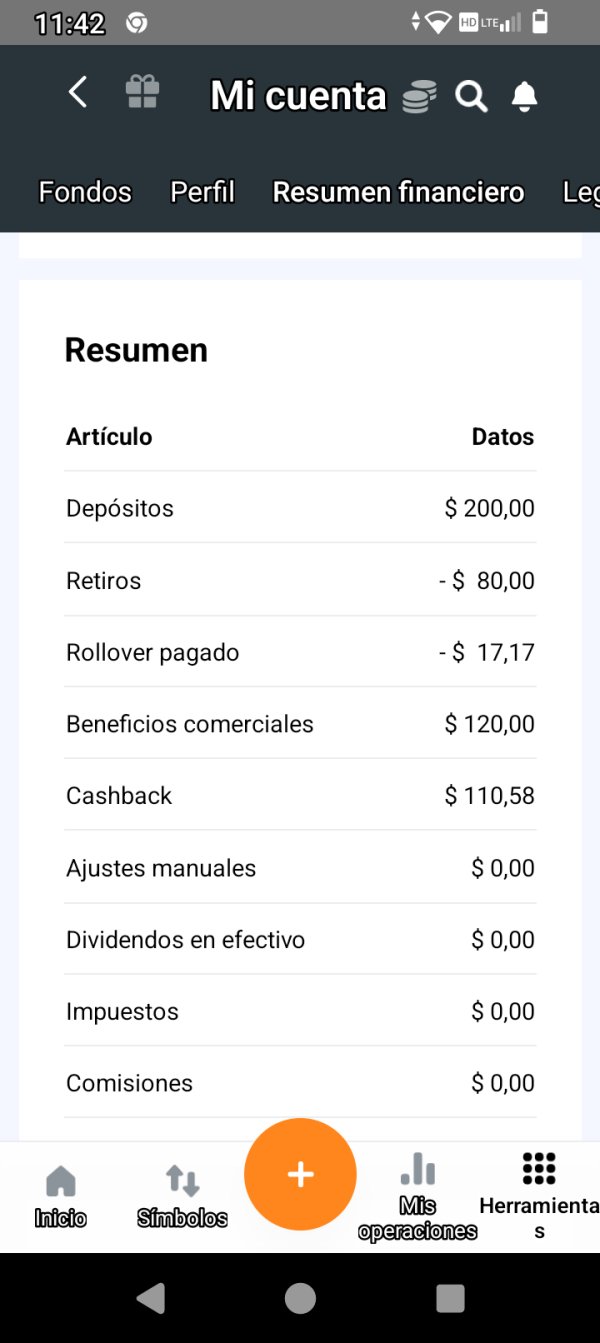Screen dimensions: 600x1343
Task: Open Herramientas grid icon
Action: pyautogui.click(x=539, y=1168)
